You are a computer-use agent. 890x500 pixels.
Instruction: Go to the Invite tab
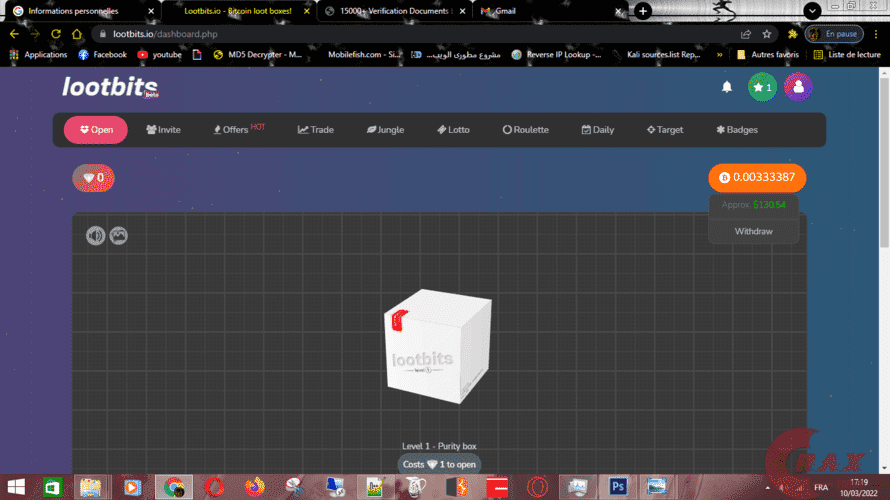163,130
